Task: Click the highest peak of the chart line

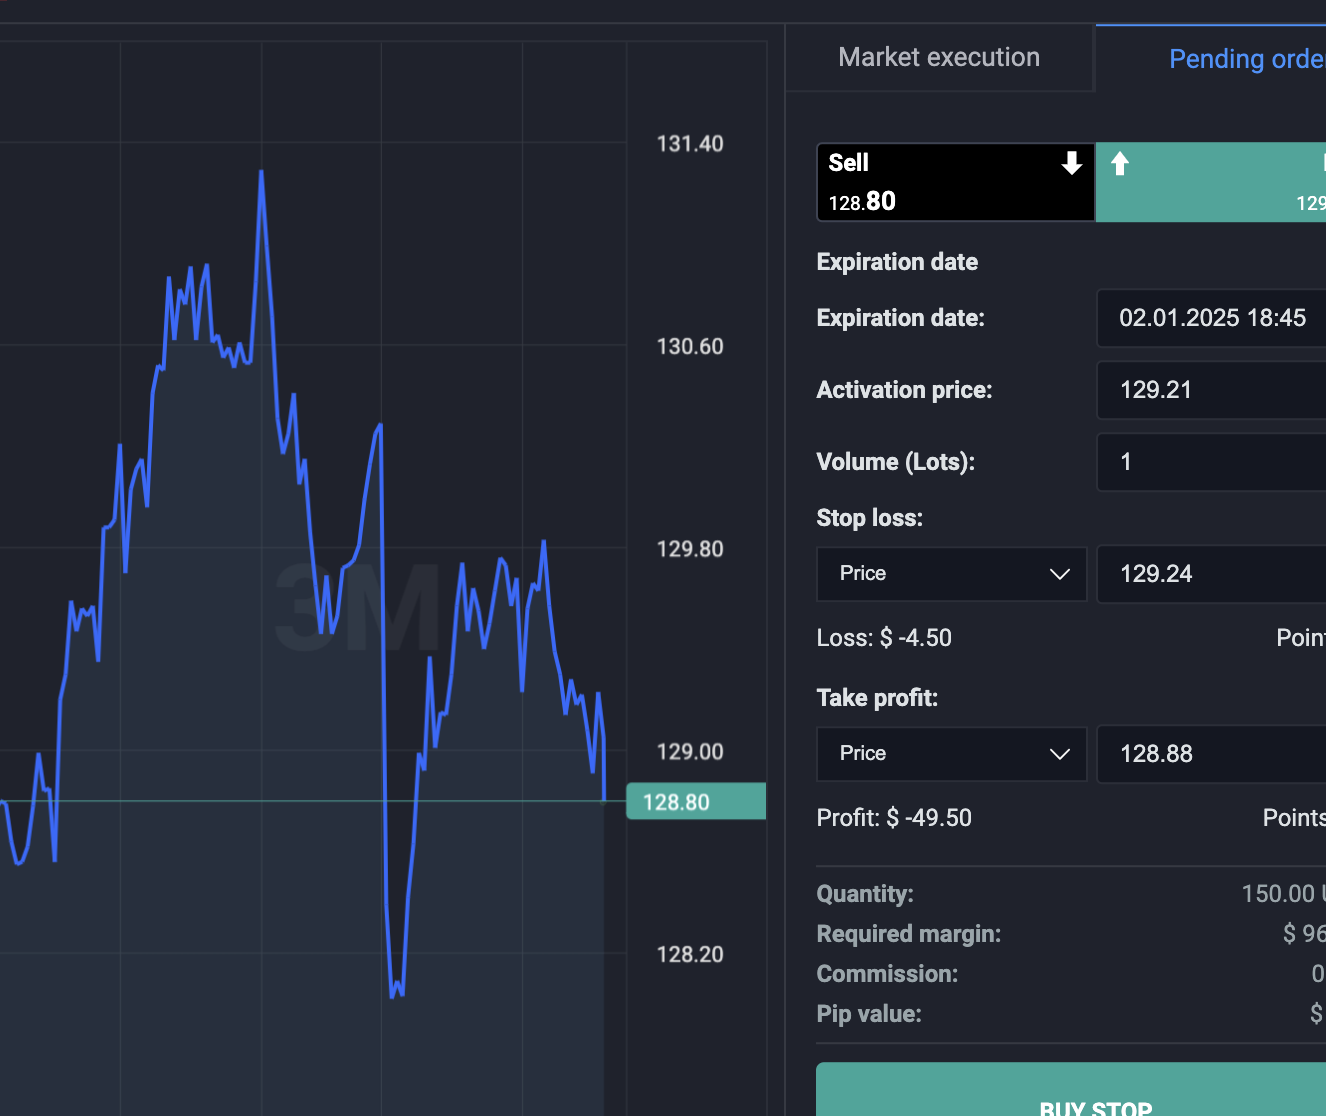Action: point(261,172)
